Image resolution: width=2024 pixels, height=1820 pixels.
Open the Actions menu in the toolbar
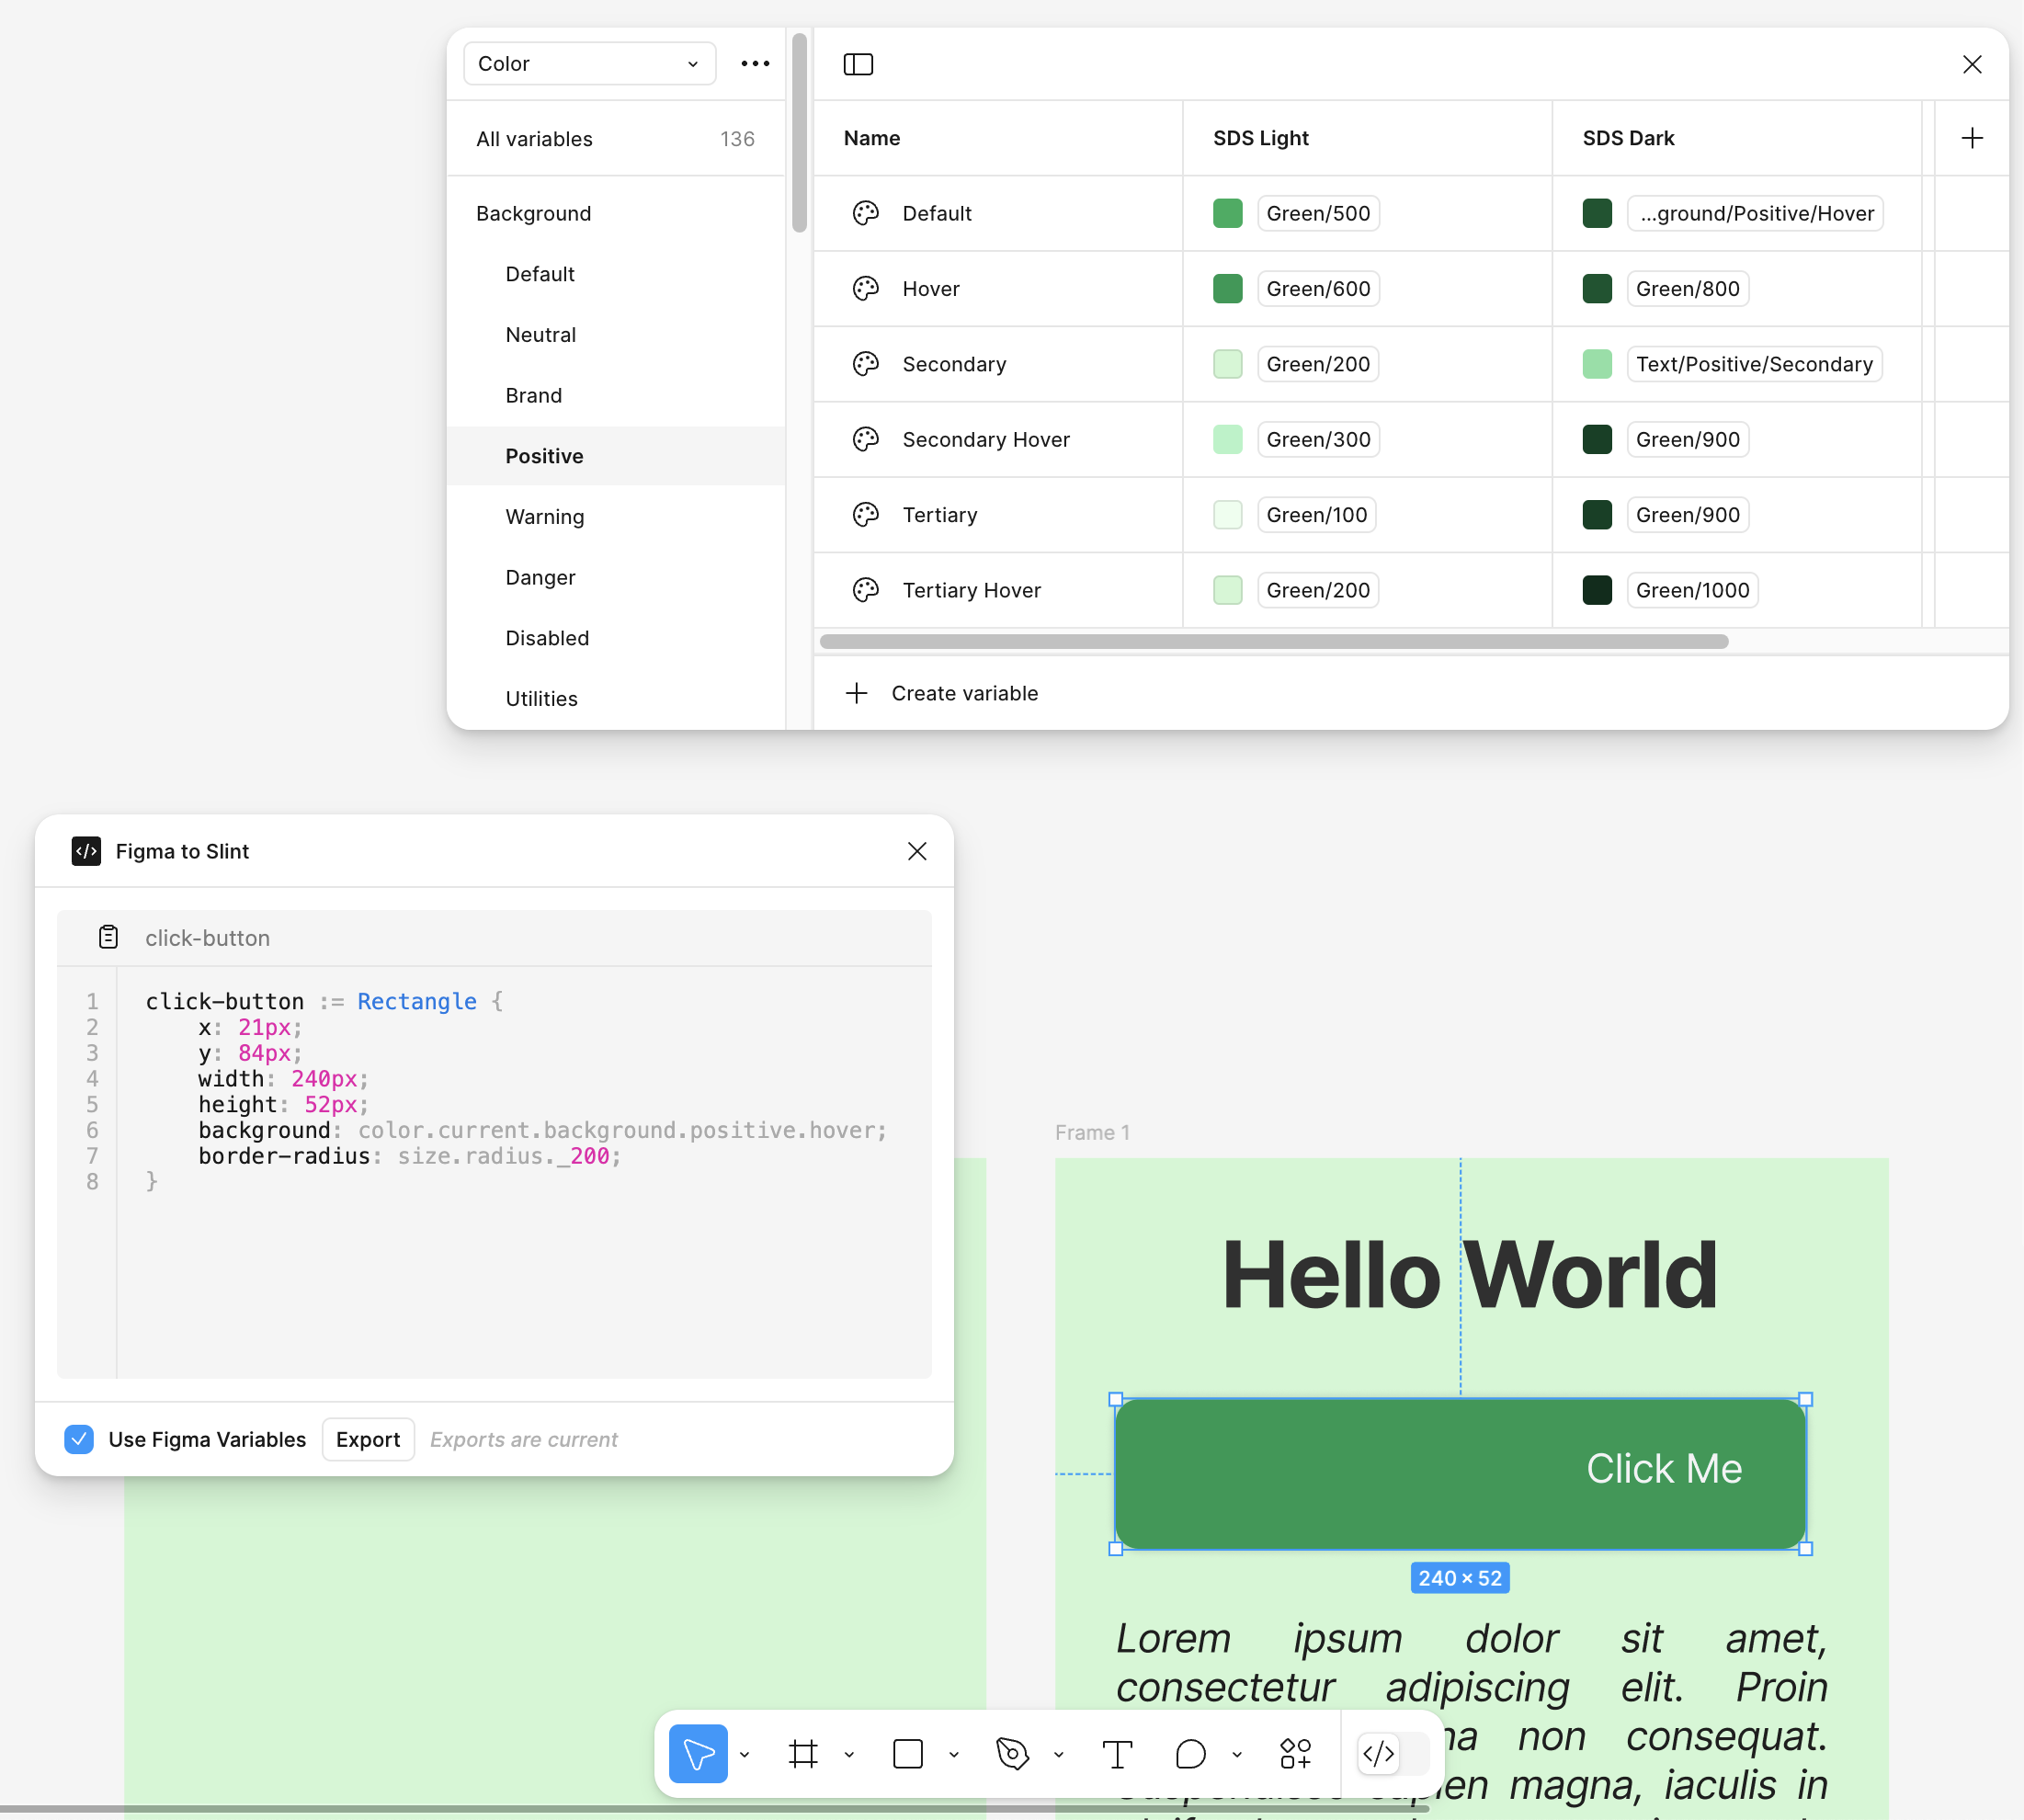(1296, 1753)
